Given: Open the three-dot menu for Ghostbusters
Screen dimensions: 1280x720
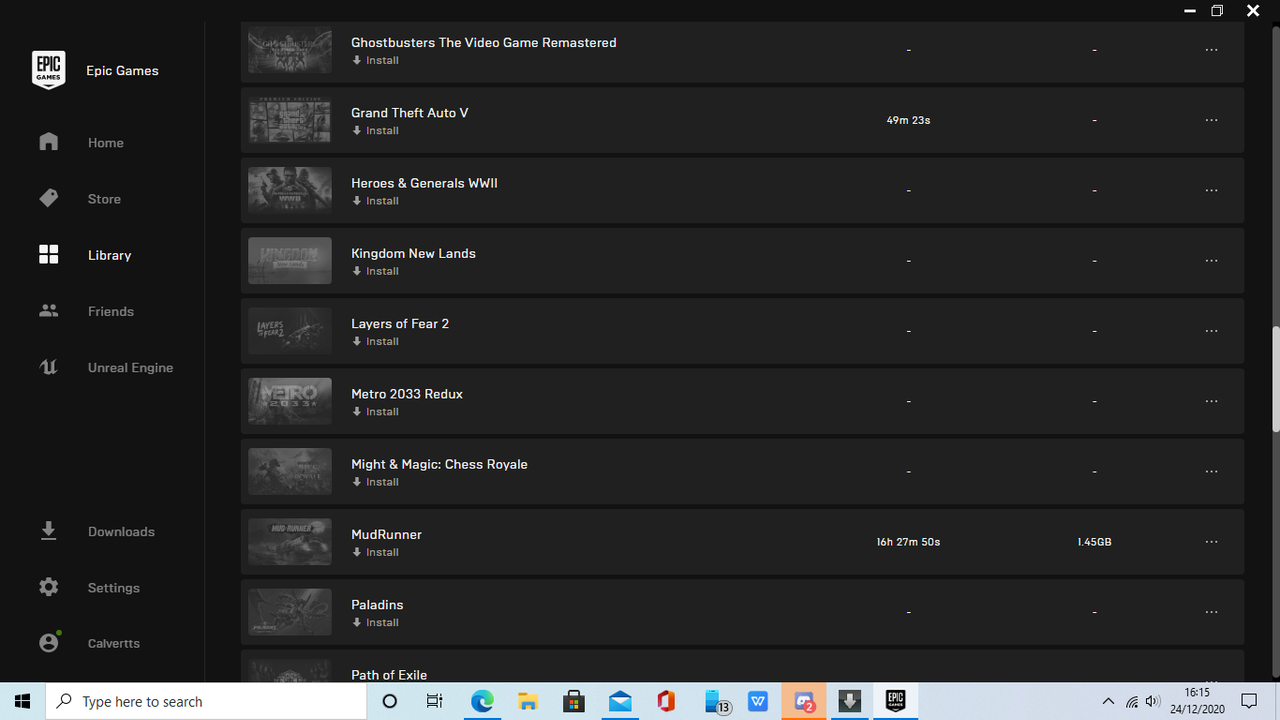Looking at the screenshot, I should 1211,50.
